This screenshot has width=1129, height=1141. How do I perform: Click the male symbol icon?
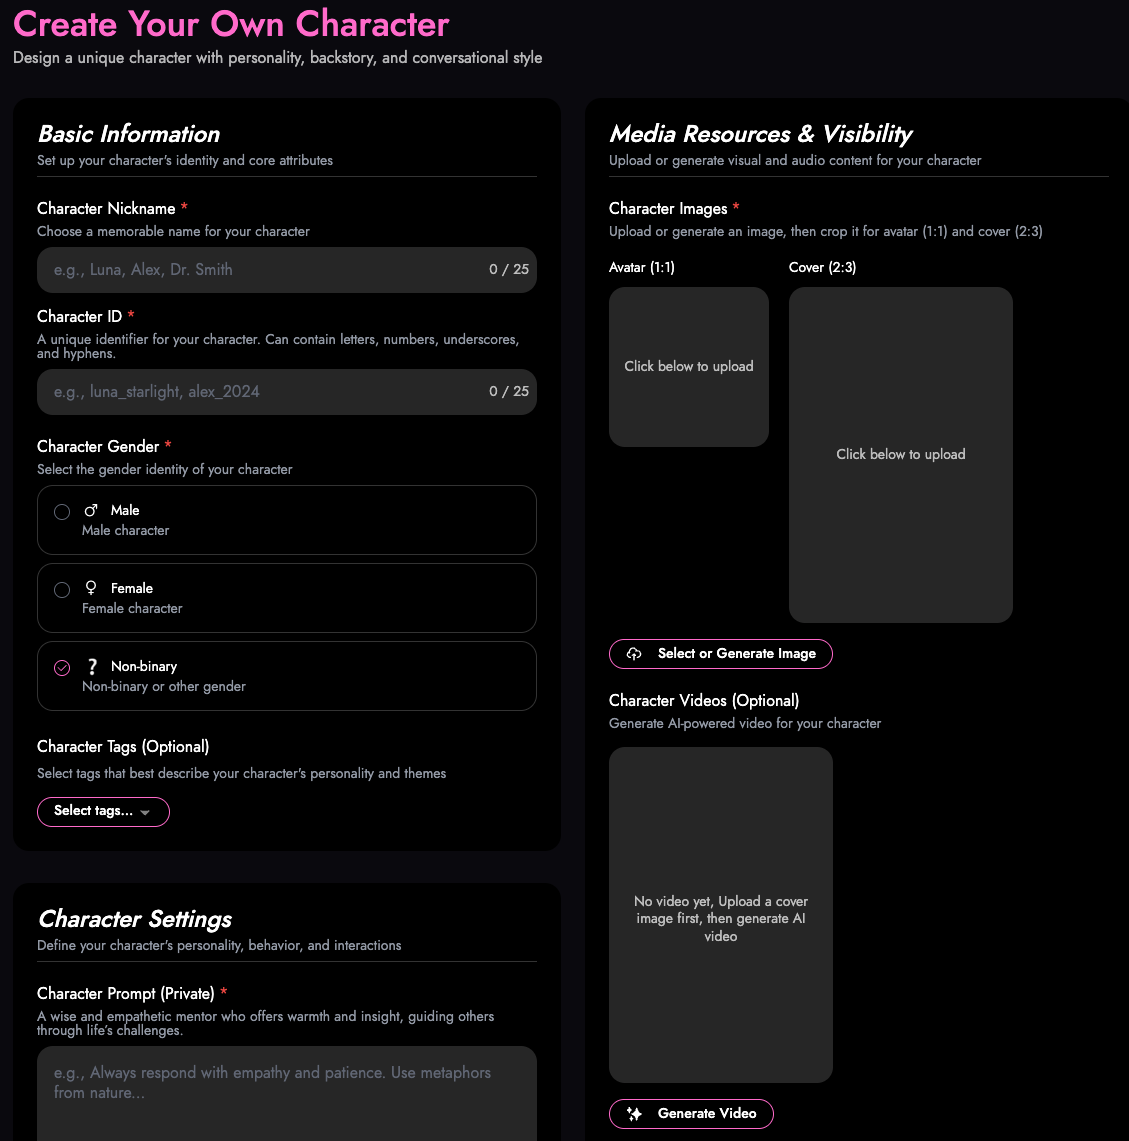click(x=91, y=510)
